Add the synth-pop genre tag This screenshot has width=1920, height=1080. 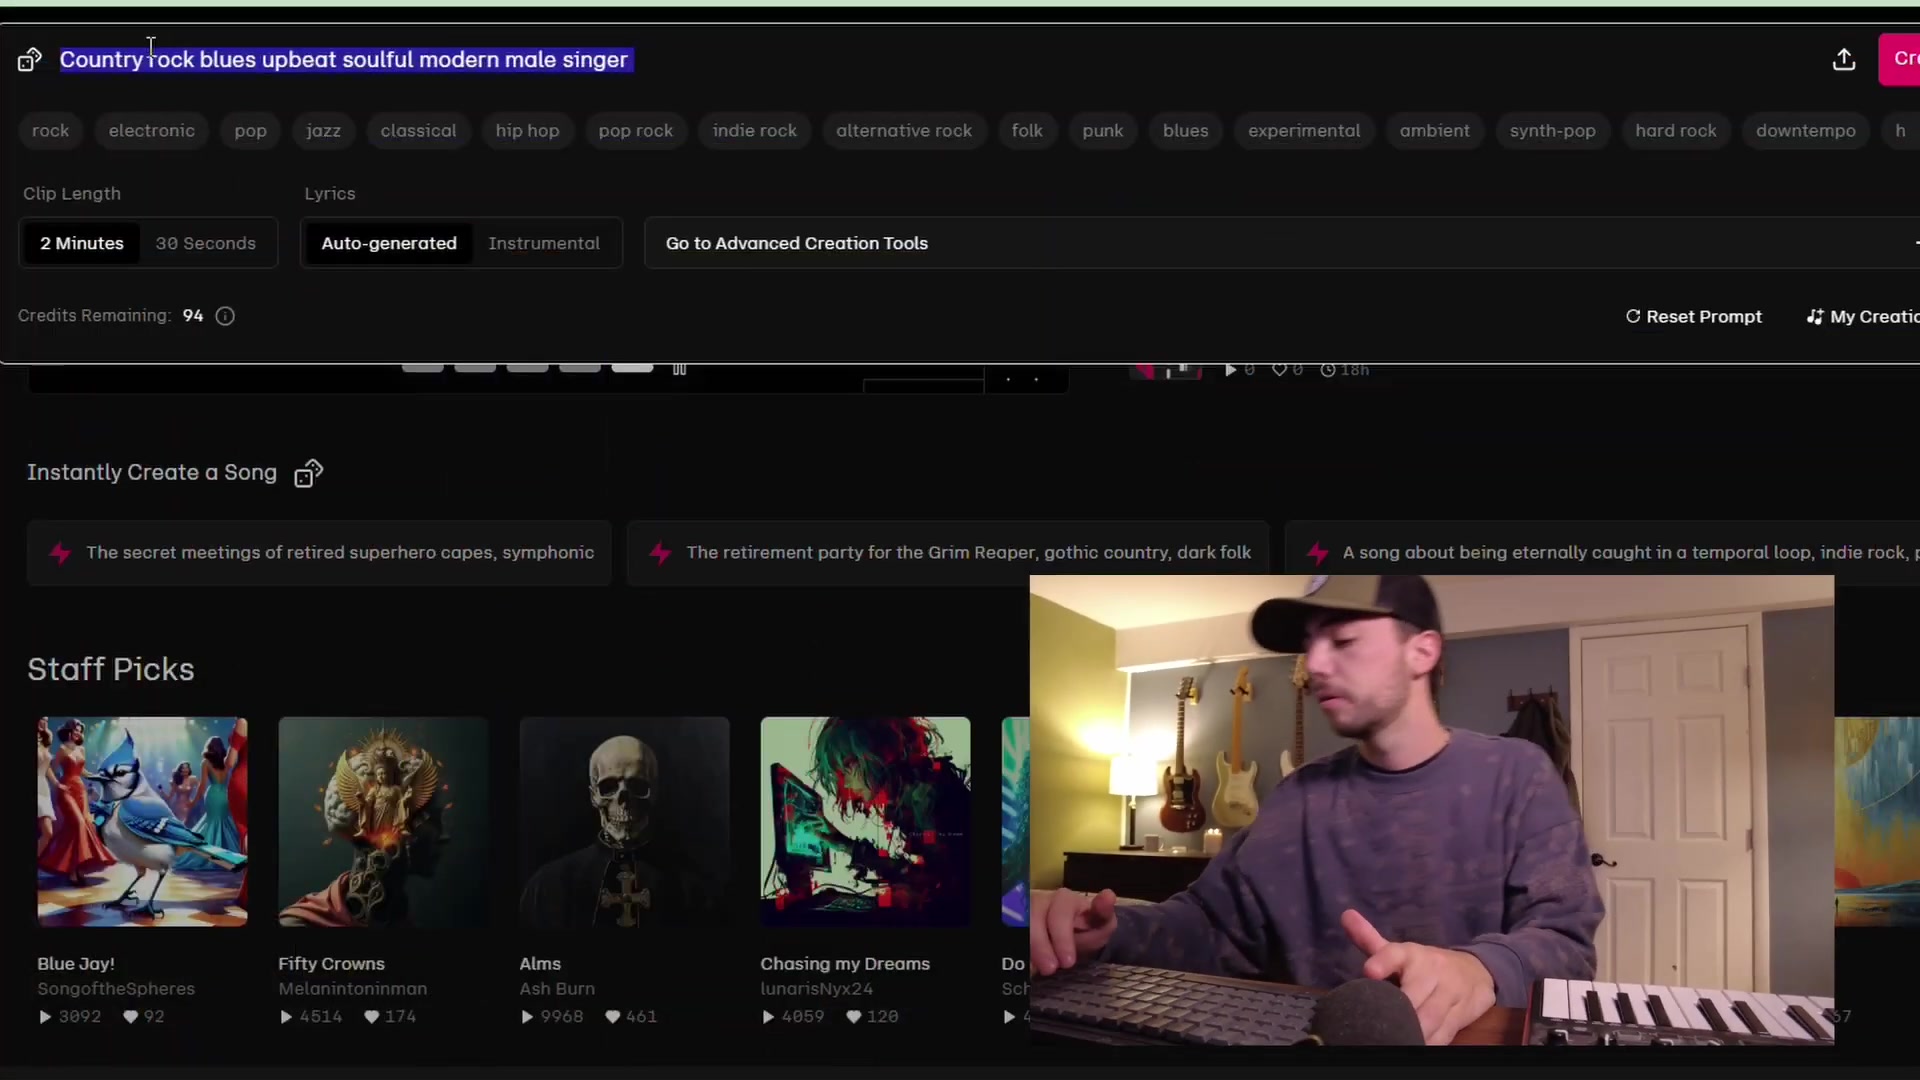point(1553,131)
